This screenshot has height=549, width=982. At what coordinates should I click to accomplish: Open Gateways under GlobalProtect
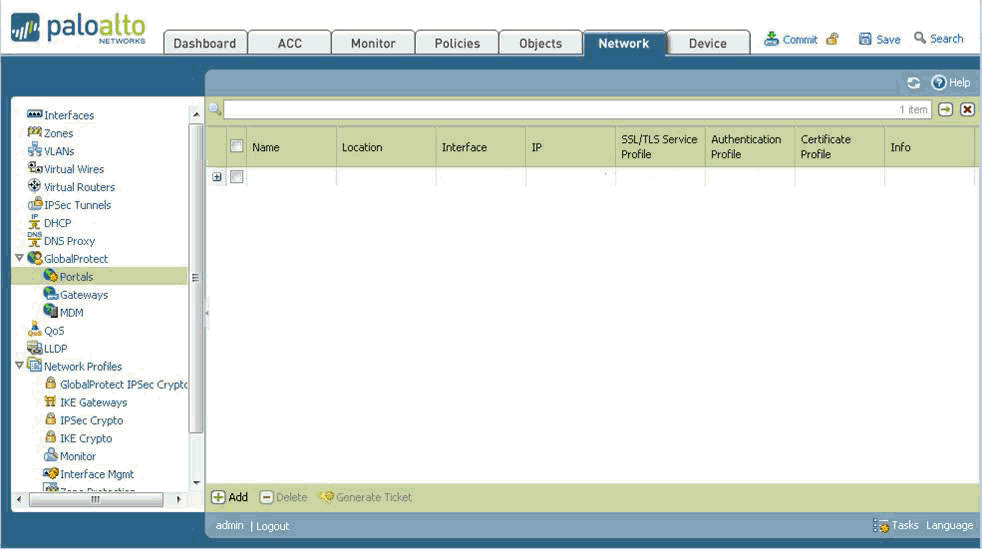[x=83, y=295]
